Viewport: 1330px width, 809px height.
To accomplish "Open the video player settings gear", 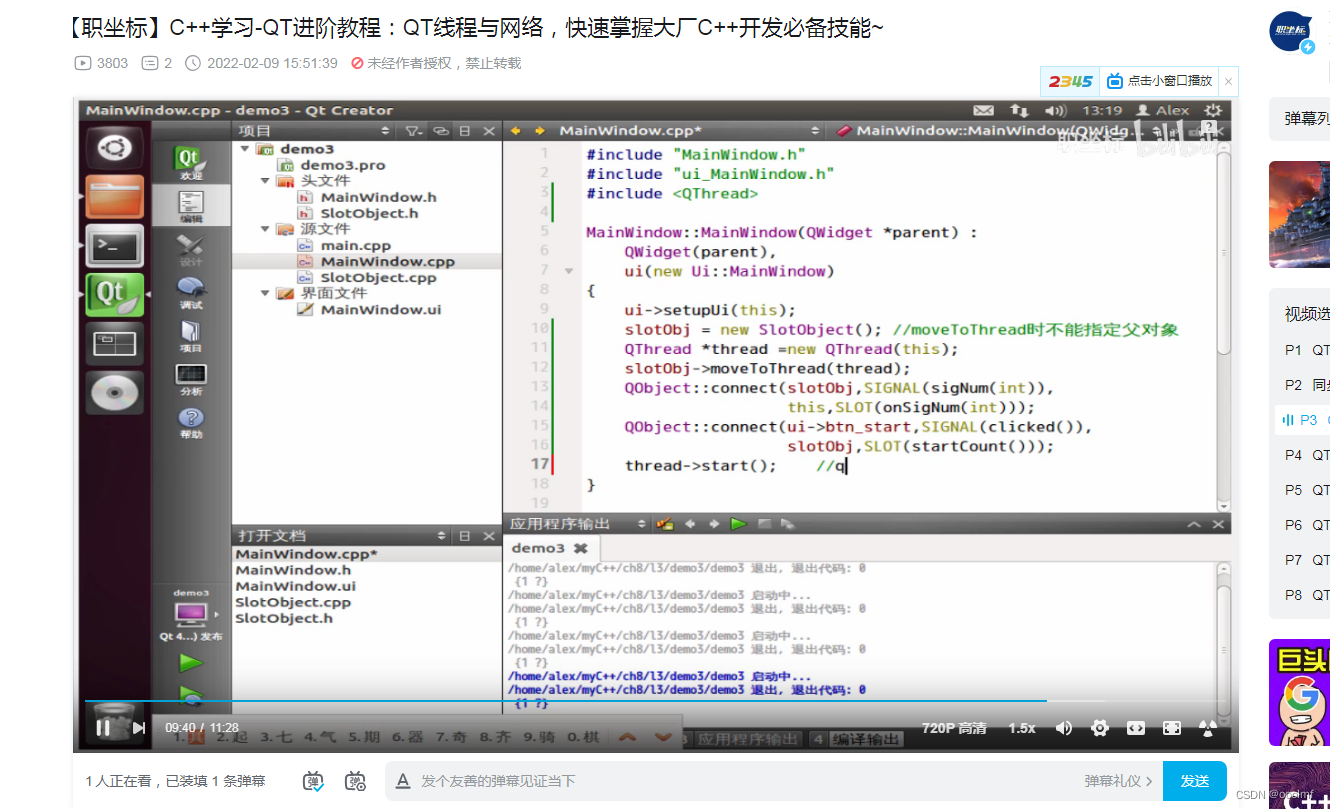I will pos(1100,728).
